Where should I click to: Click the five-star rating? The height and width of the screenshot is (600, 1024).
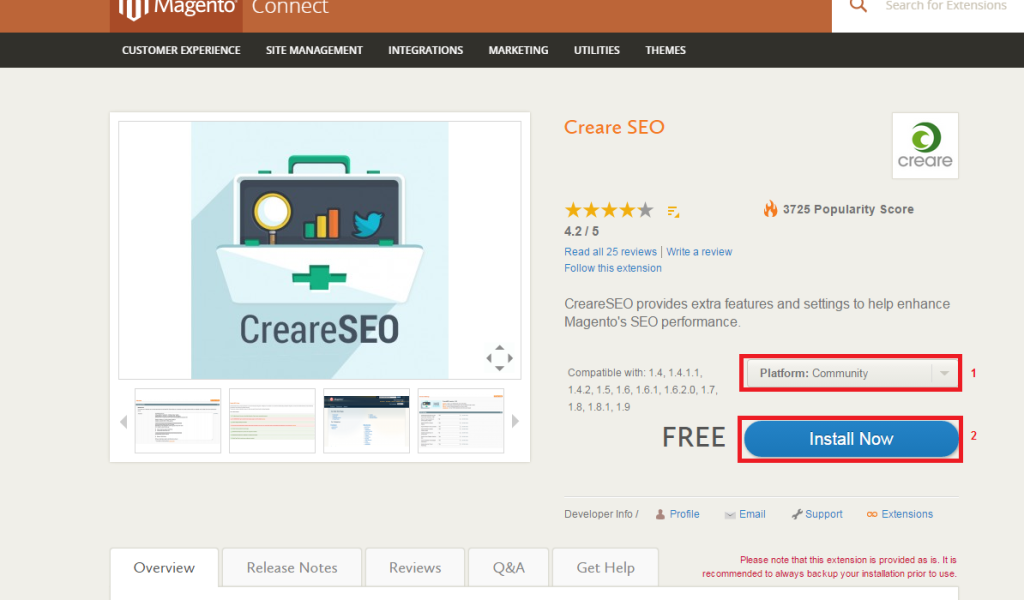pos(609,210)
